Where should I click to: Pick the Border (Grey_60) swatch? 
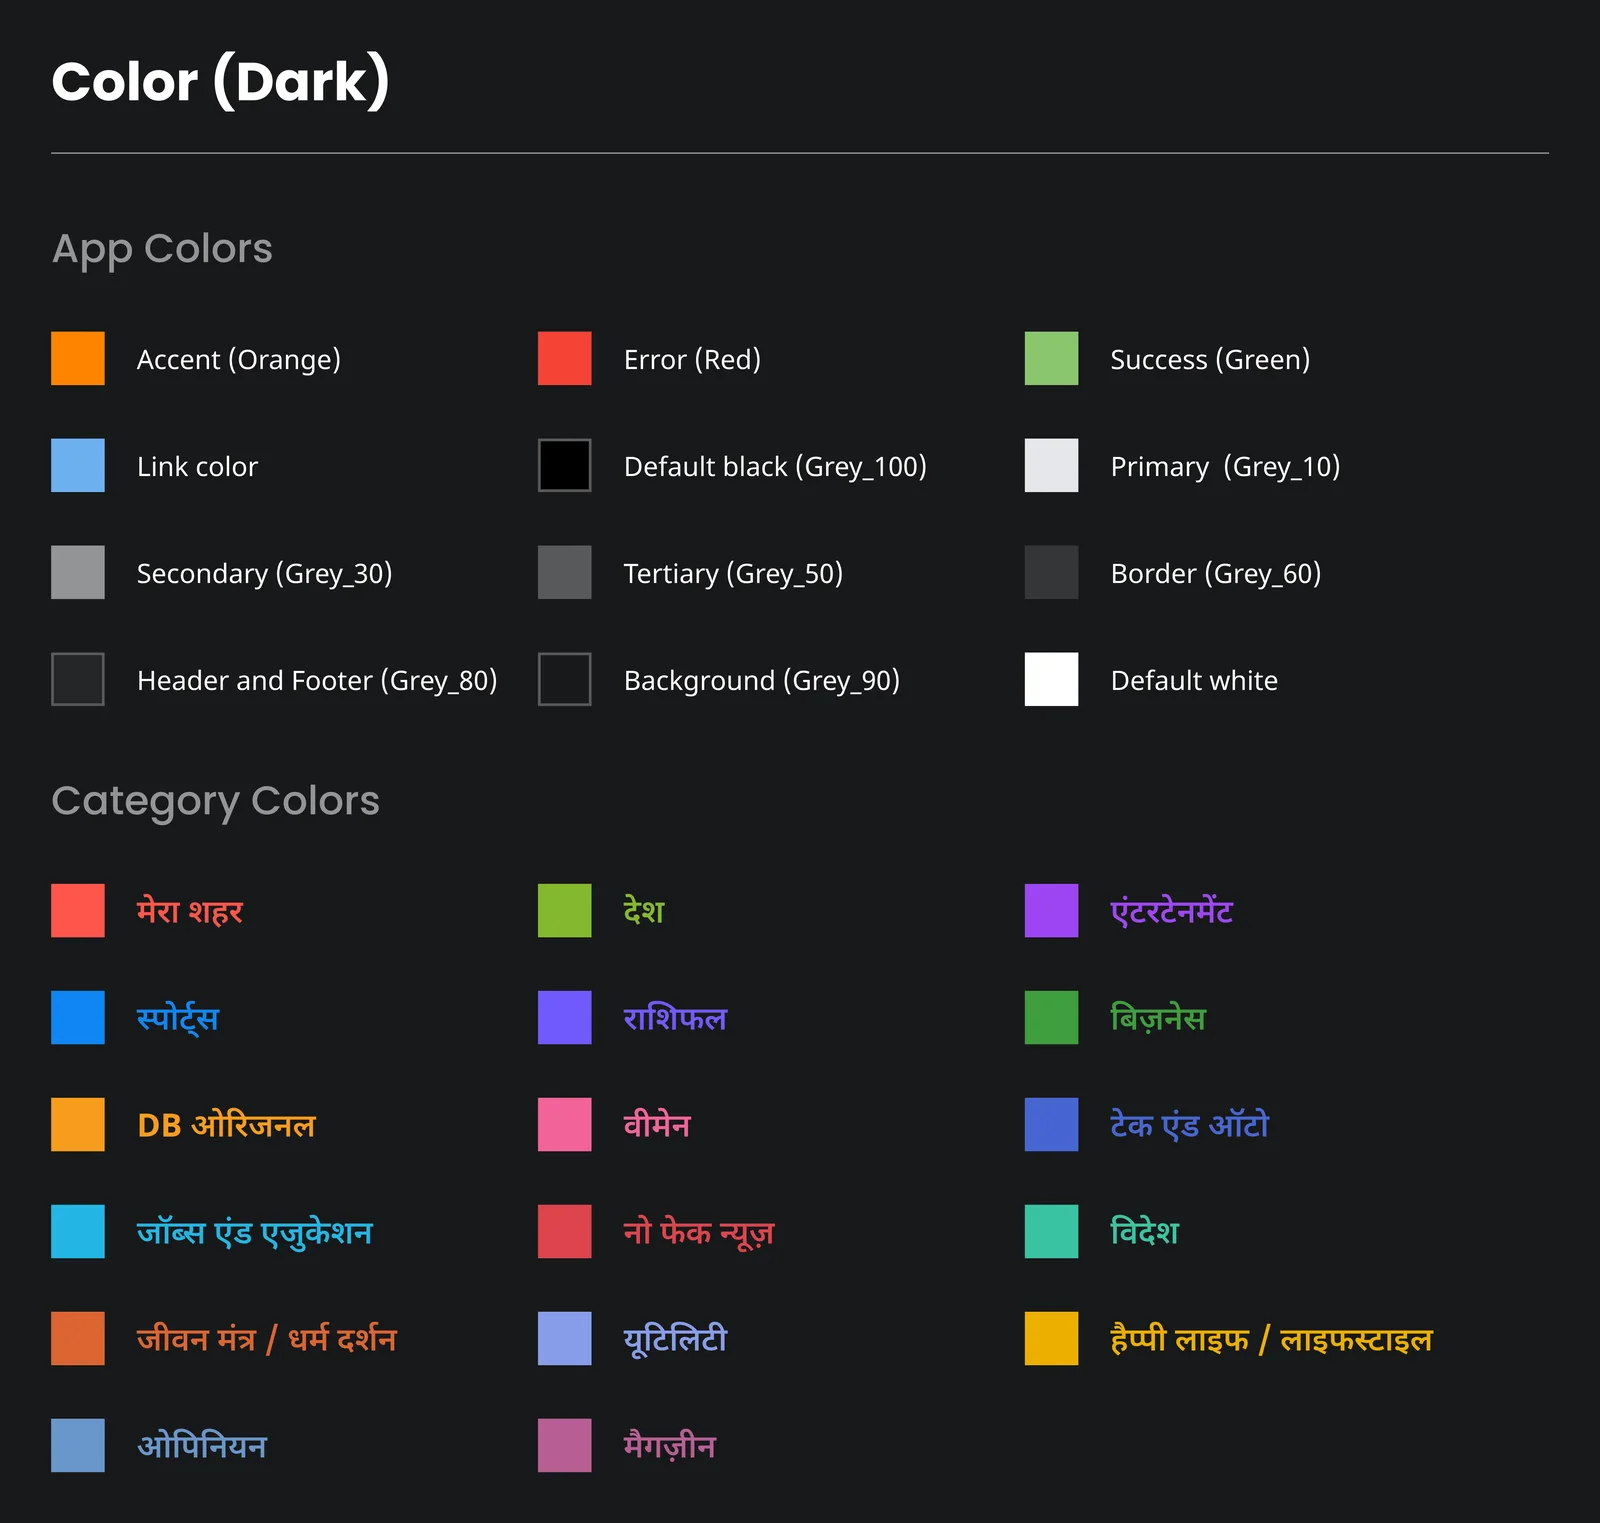click(x=1052, y=572)
